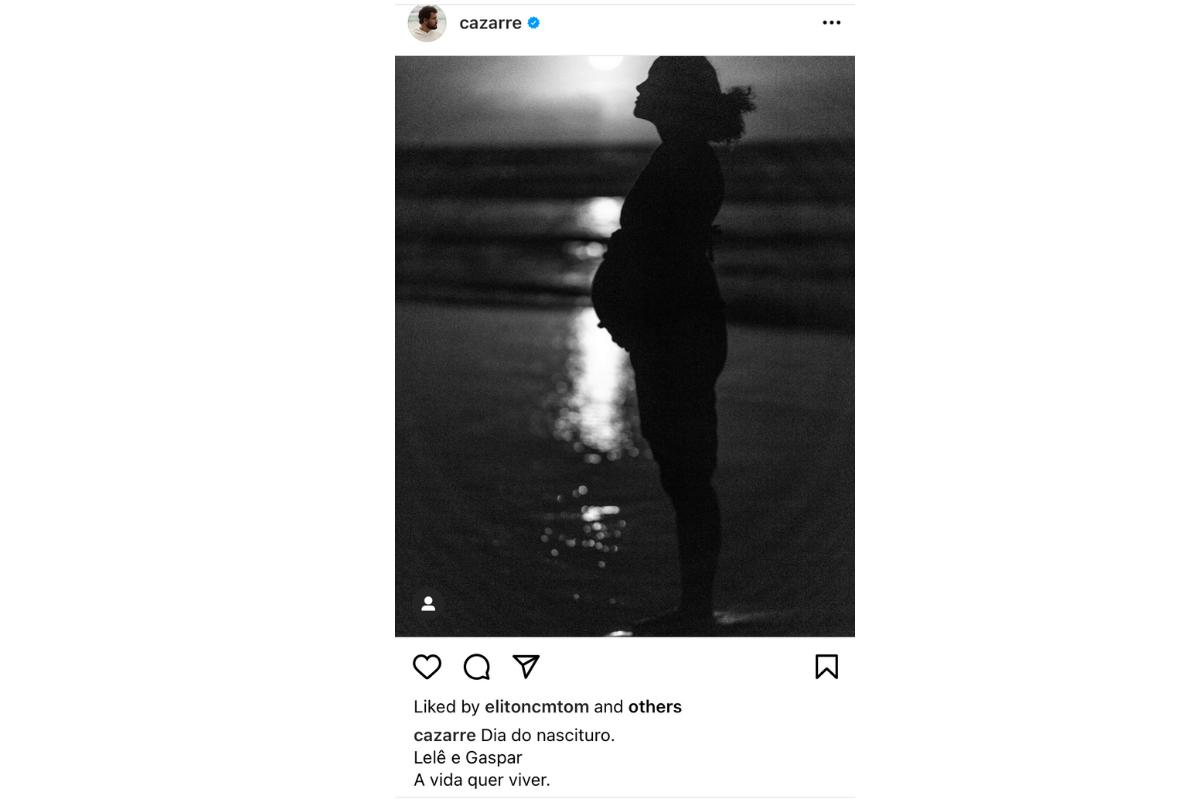This screenshot has height=800, width=1200.
Task: Click the word "and" in the likes line
Action: [x=608, y=707]
